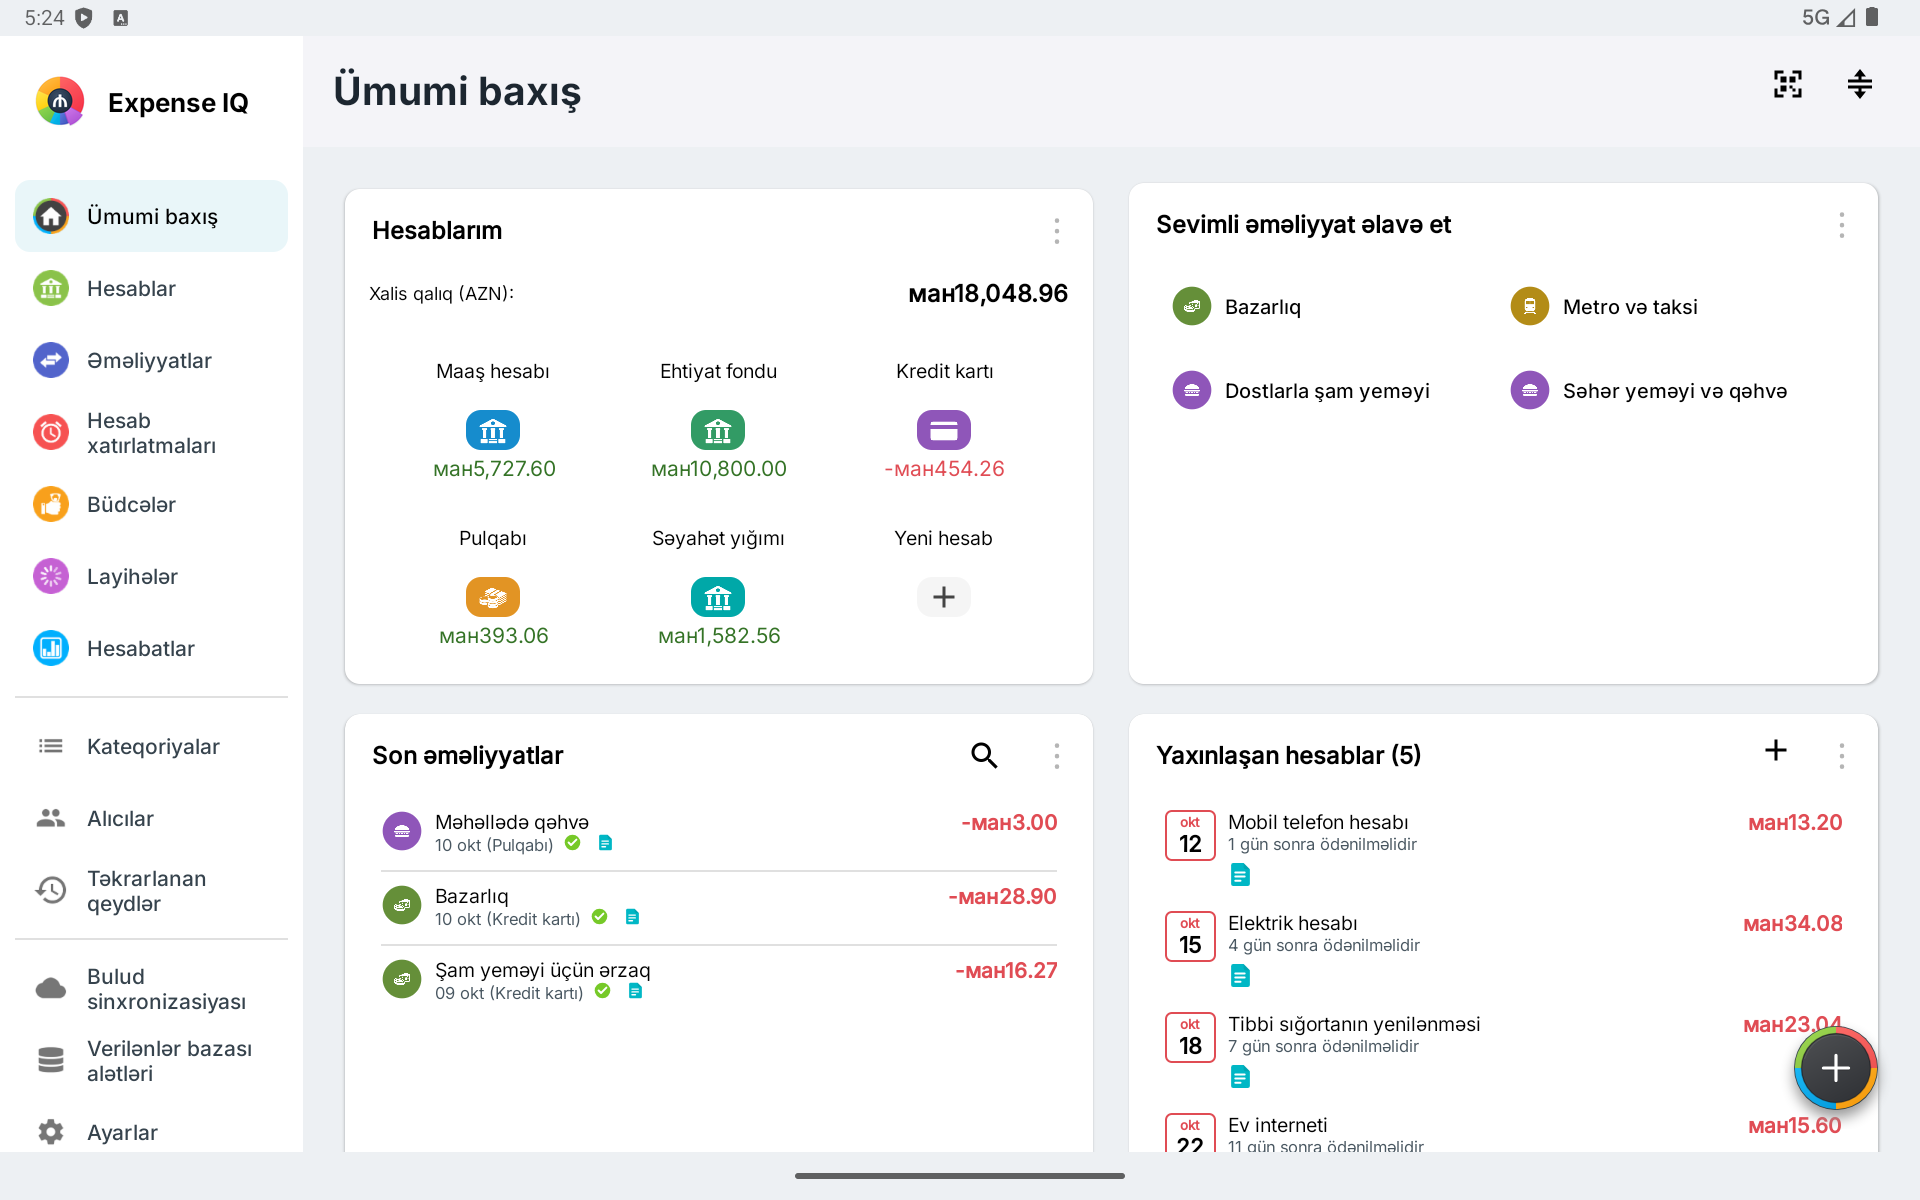Image resolution: width=1920 pixels, height=1200 pixels.
Task: Open the Kredit kartı account icon
Action: [944, 430]
